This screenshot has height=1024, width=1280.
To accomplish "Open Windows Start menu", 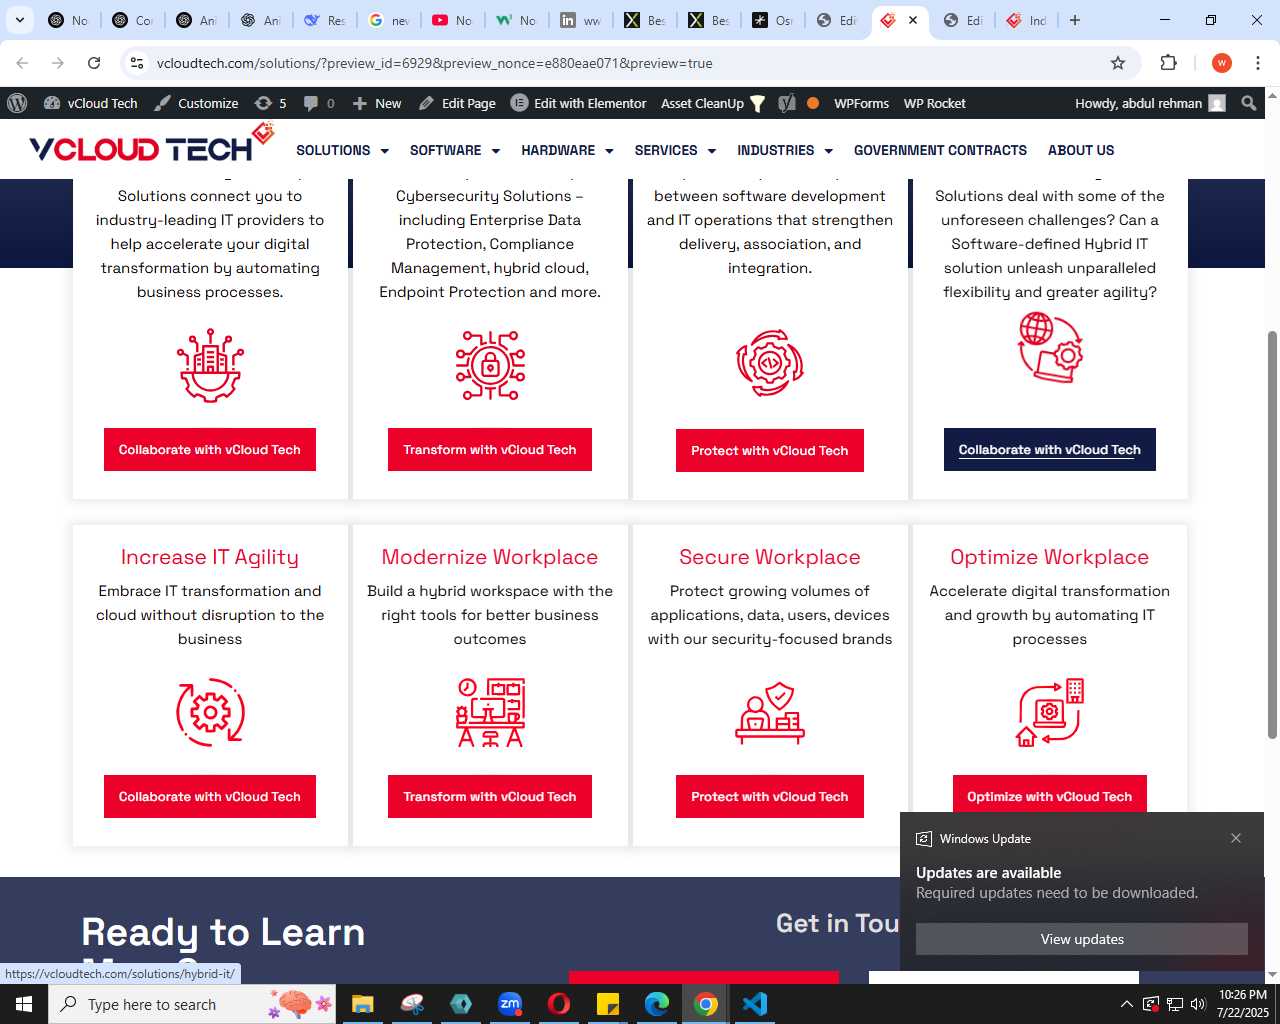I will coord(24,1004).
